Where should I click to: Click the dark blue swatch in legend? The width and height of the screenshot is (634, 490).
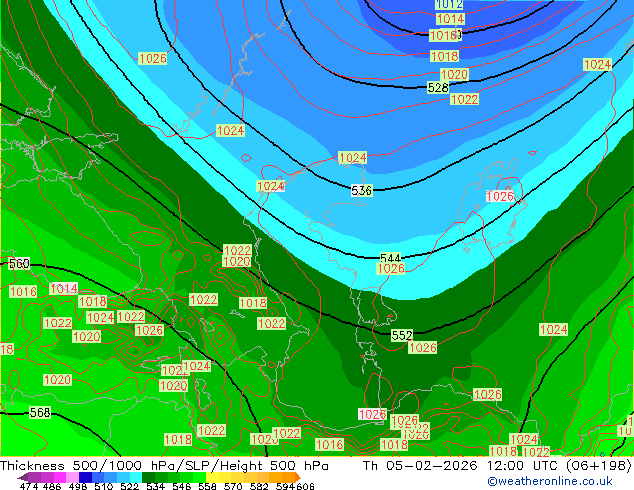pos(85,477)
